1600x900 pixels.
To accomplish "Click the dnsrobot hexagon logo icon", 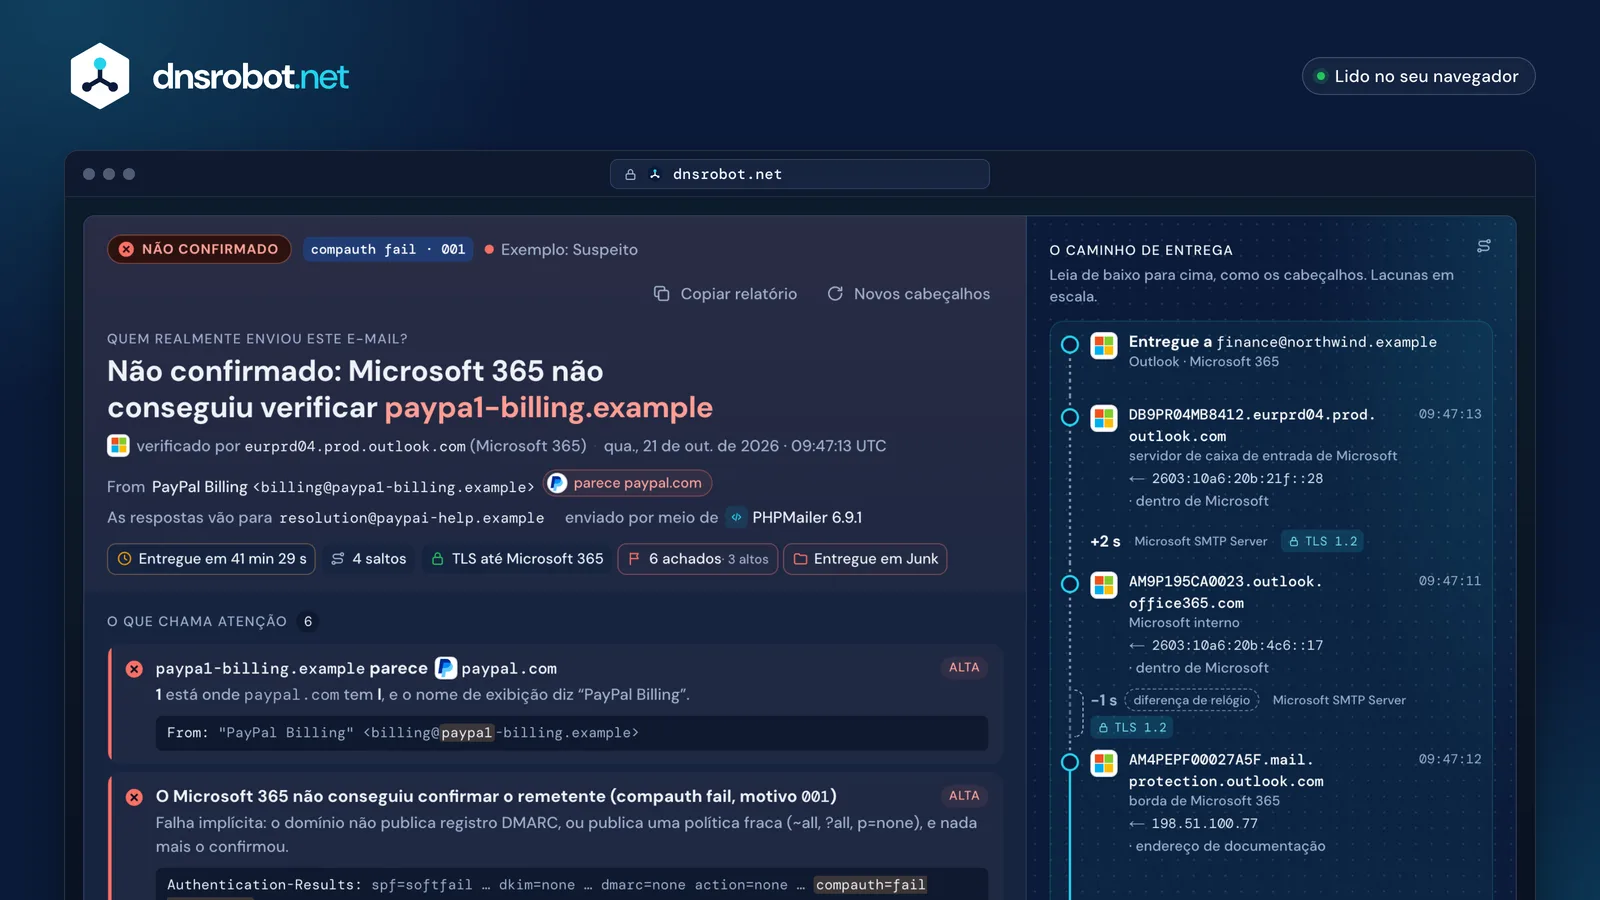I will [x=100, y=76].
